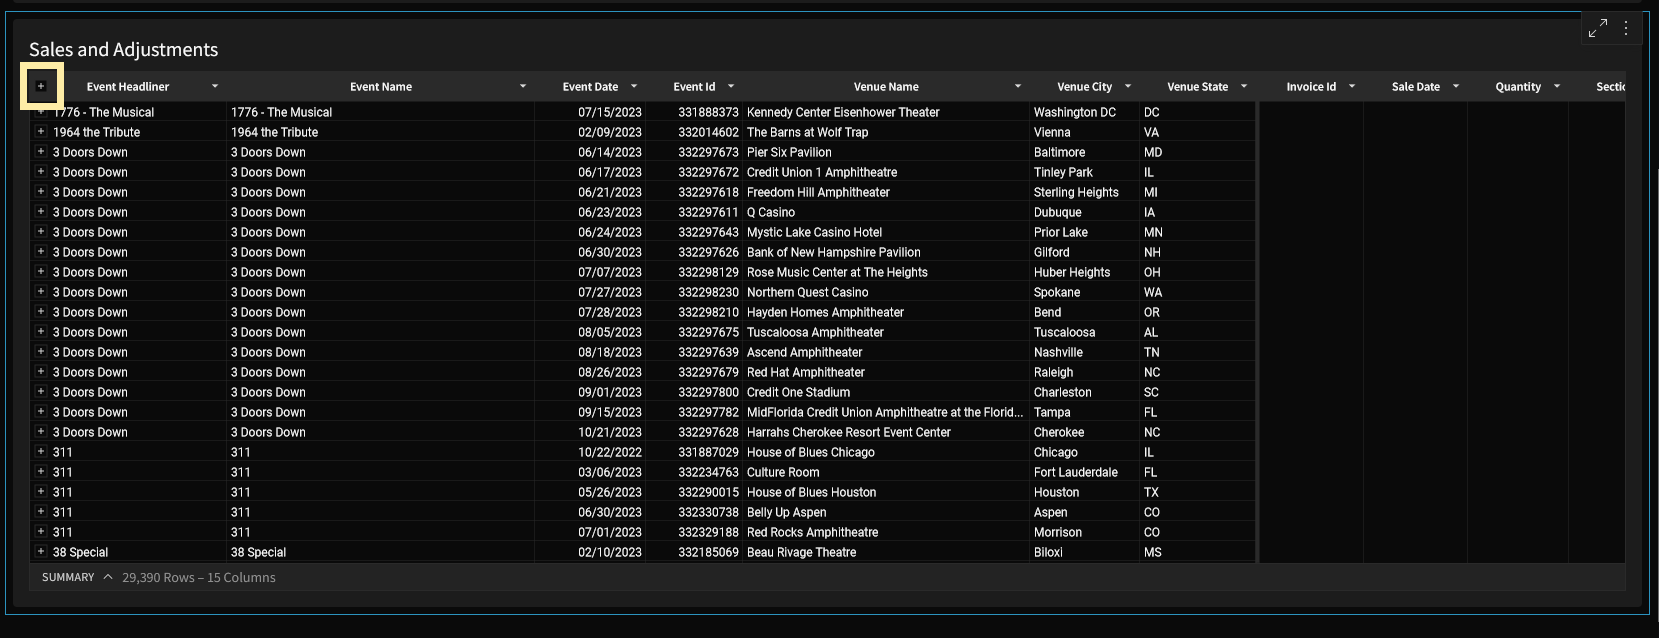This screenshot has height=638, width=1659.
Task: Open the Event Headliner column dropdown arrow
Action: pos(215,86)
